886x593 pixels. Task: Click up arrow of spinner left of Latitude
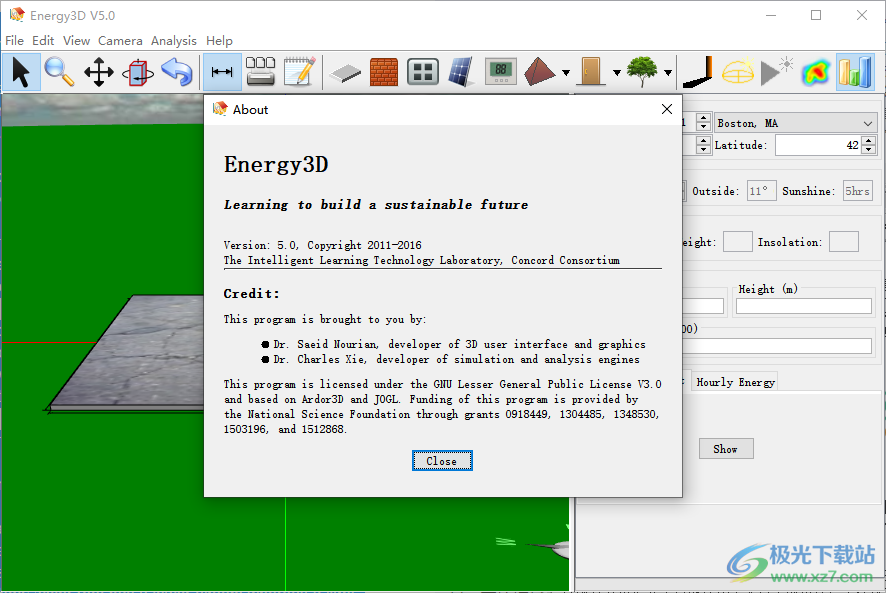pos(703,140)
